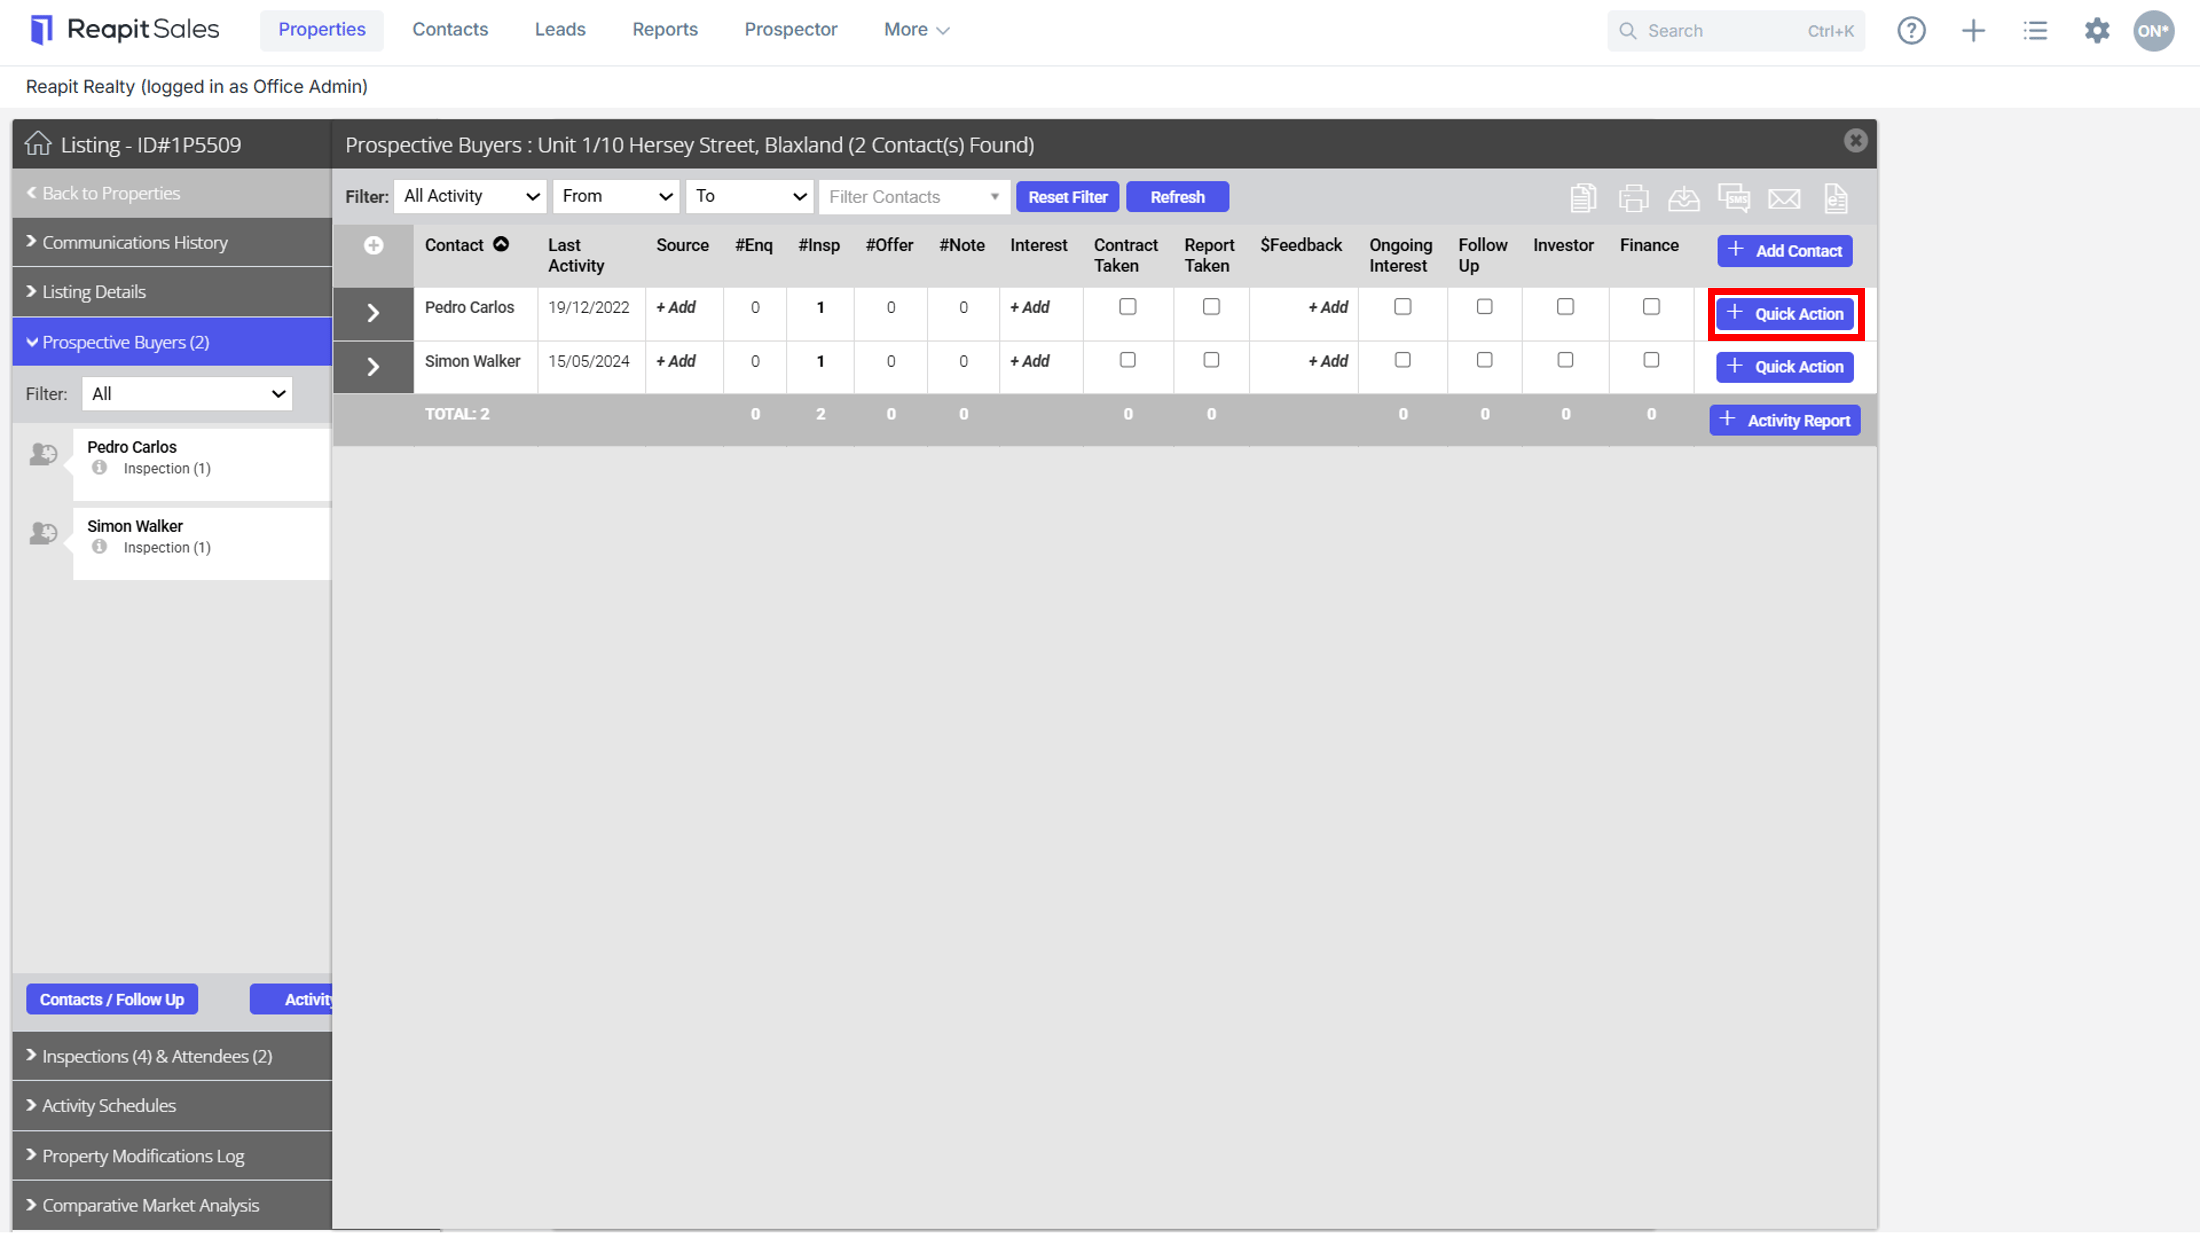Open the help question mark icon

1911,30
